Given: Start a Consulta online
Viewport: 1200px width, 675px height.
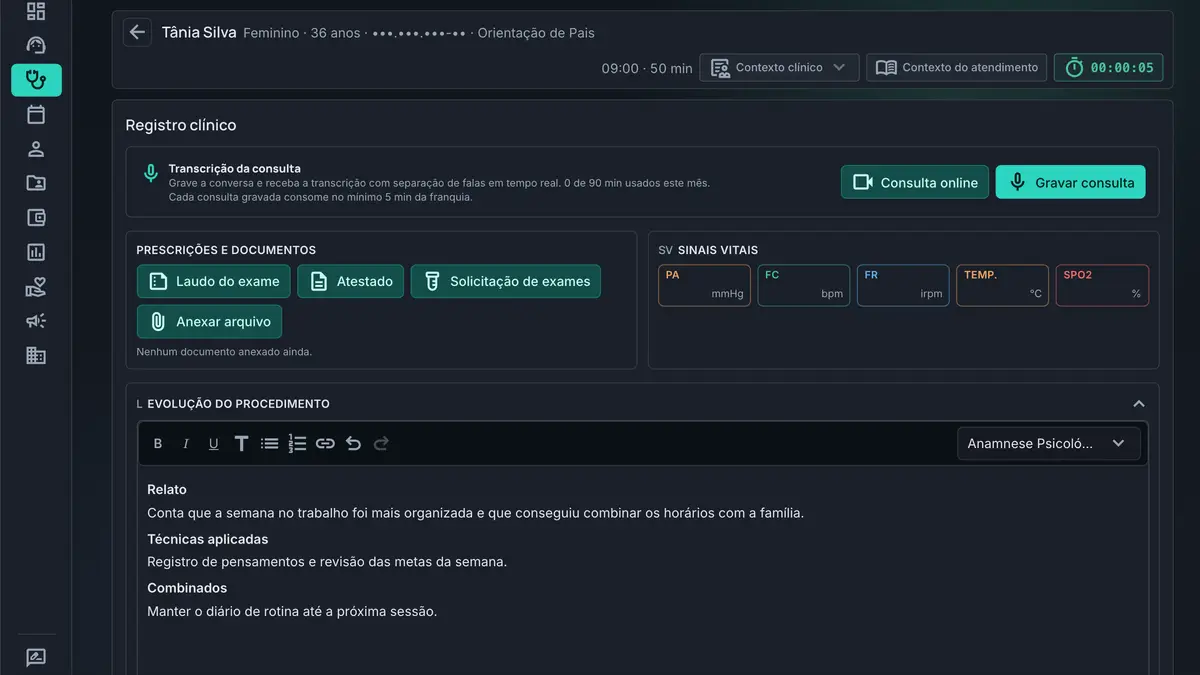Looking at the screenshot, I should [915, 182].
